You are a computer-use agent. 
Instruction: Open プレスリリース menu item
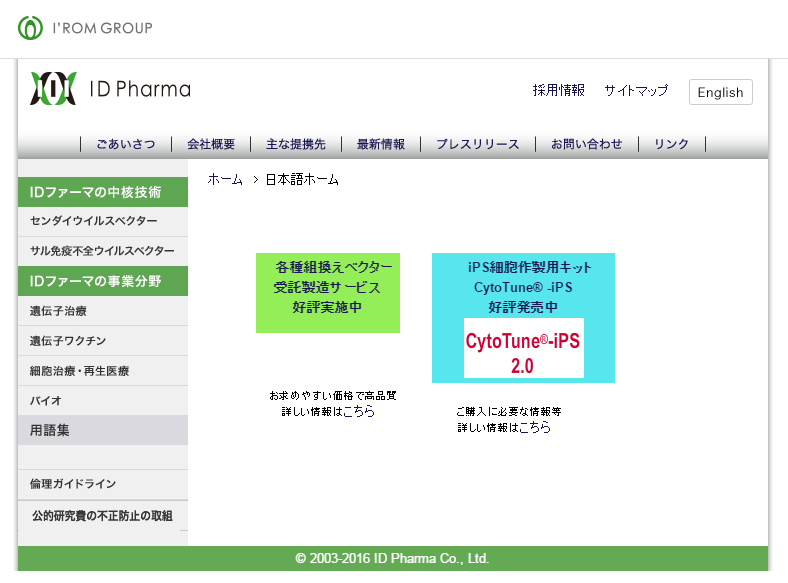coord(477,144)
